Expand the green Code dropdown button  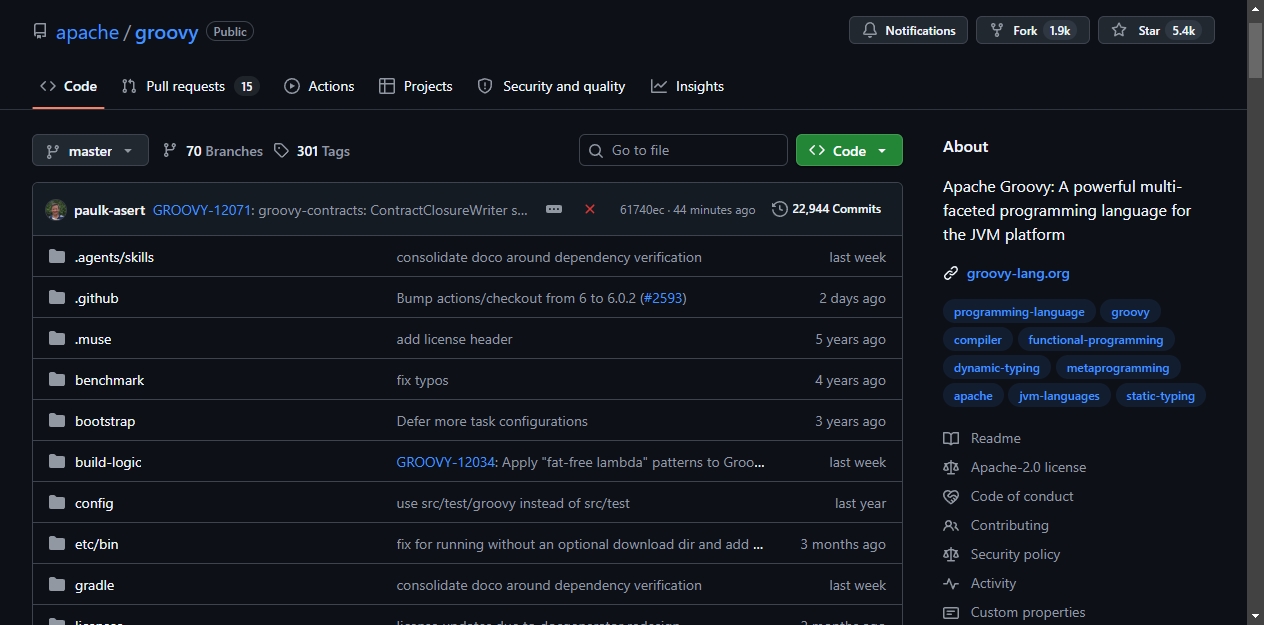[849, 151]
